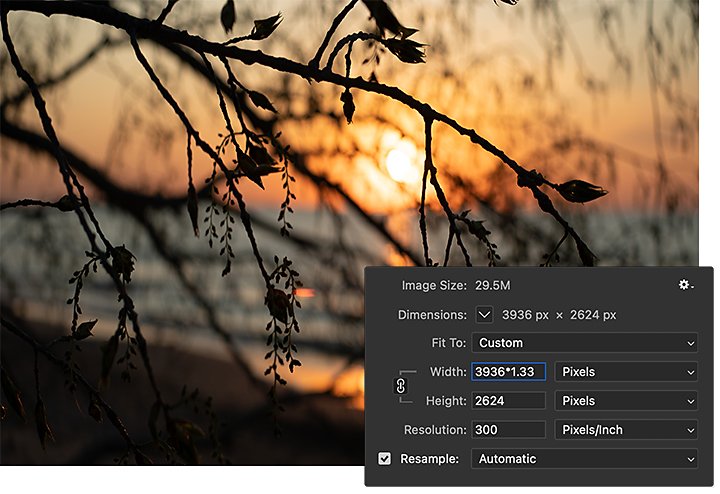Viewport: 720px width, 494px height.
Task: Click the Resolution field showing 300
Action: click(x=508, y=430)
